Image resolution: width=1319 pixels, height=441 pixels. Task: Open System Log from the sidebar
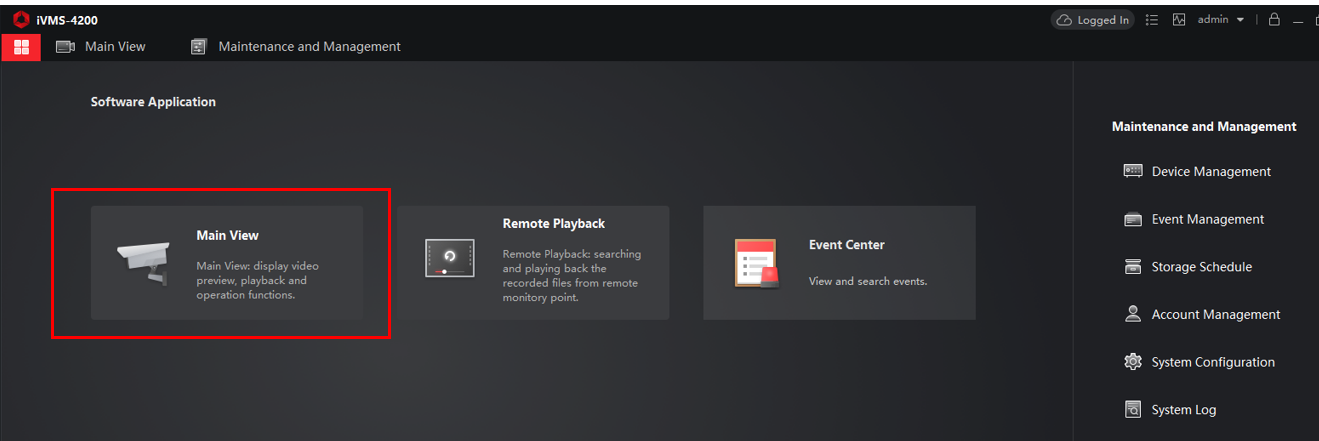tap(1184, 410)
